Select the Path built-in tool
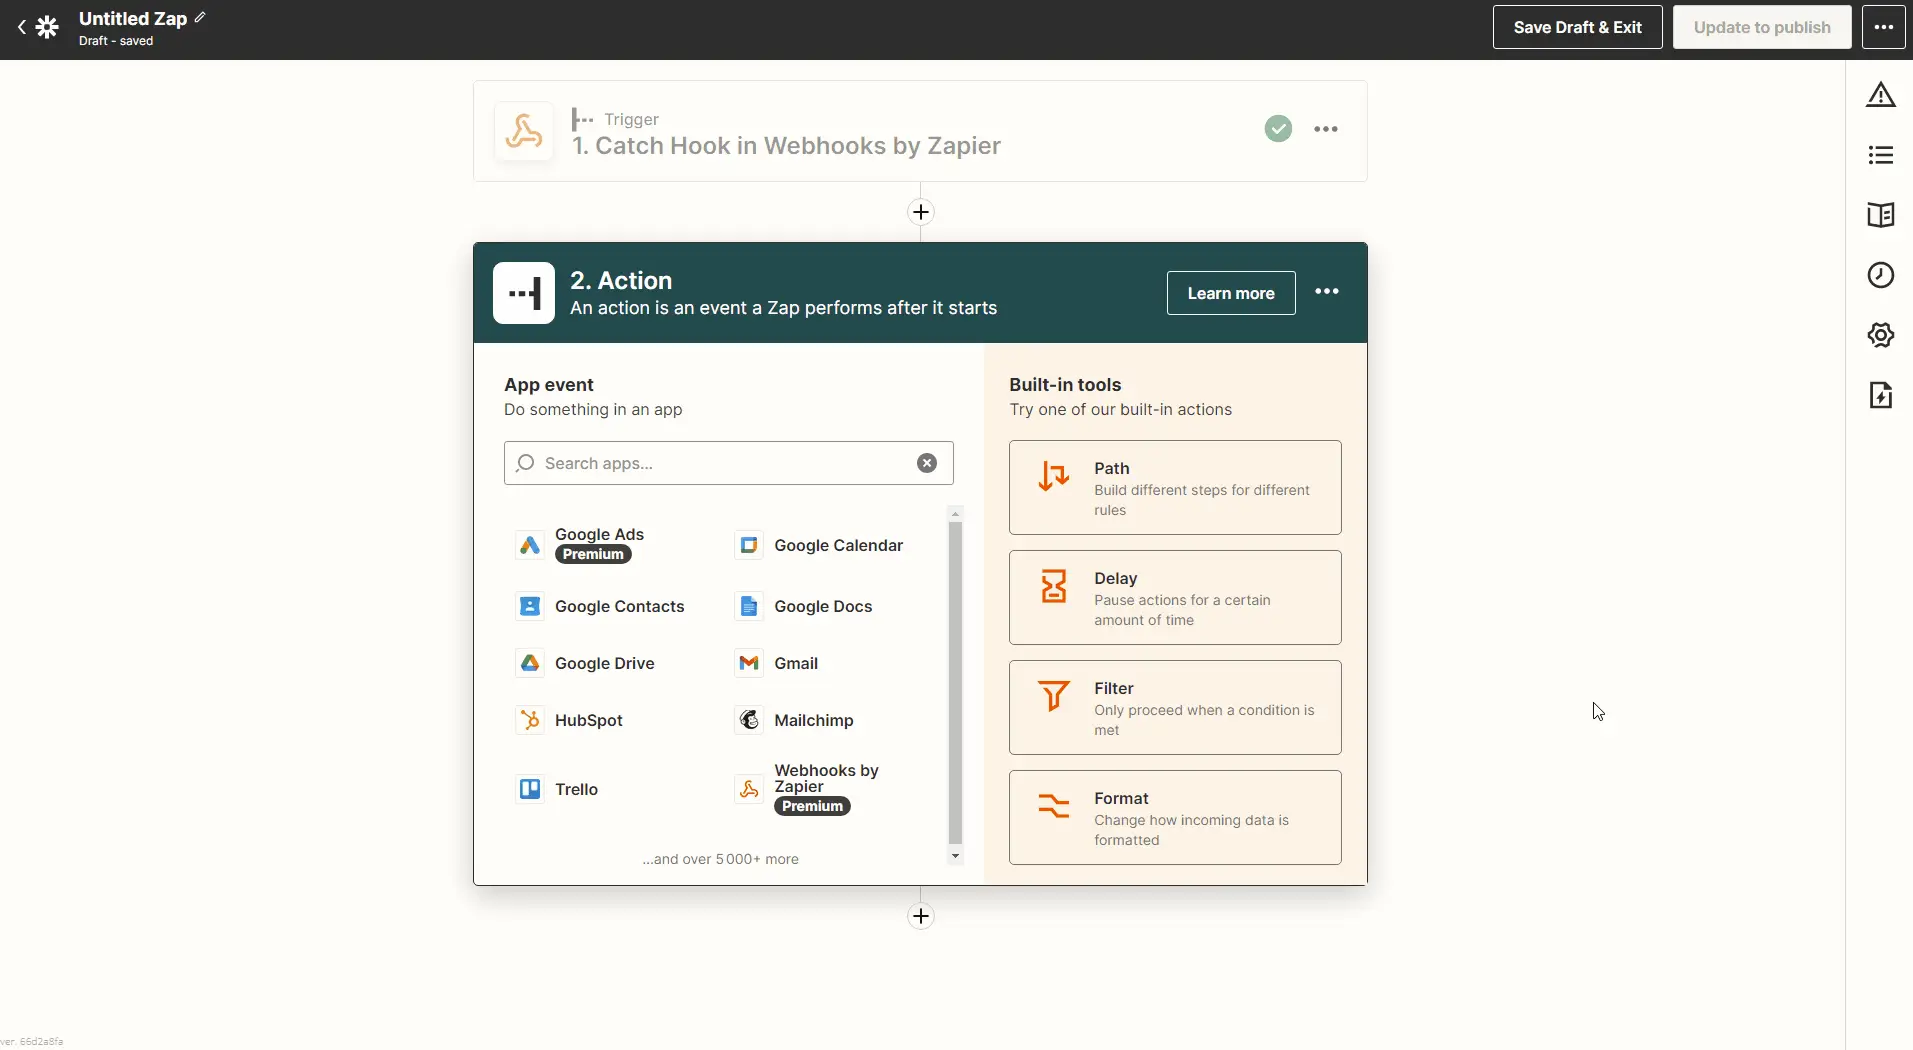Image resolution: width=1913 pixels, height=1050 pixels. pos(1175,488)
